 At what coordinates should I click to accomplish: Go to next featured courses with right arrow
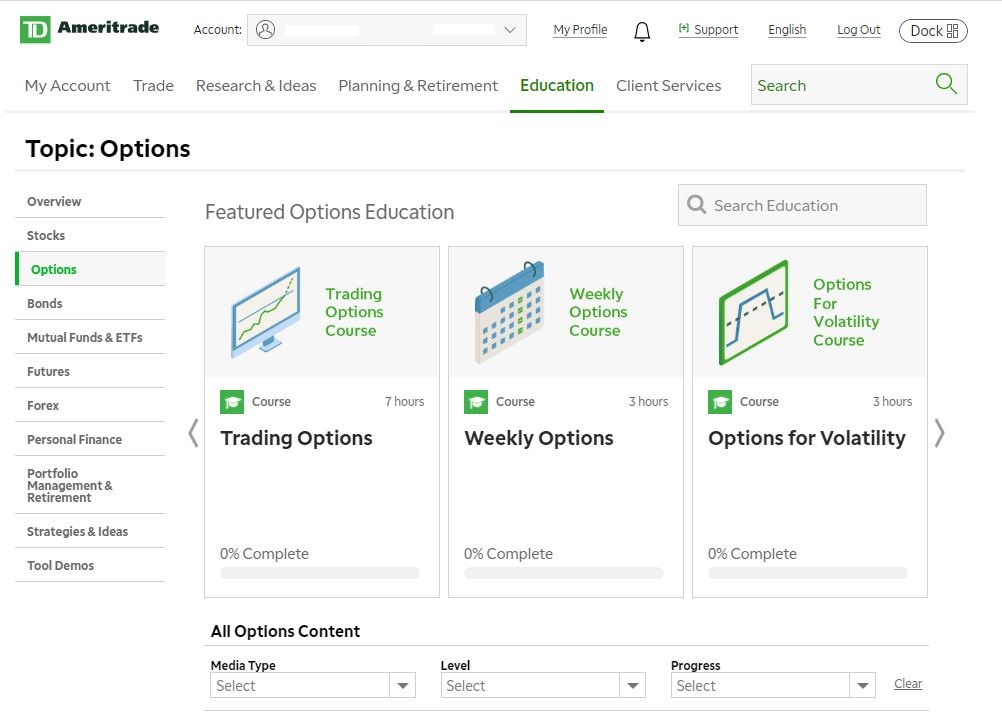(x=939, y=433)
